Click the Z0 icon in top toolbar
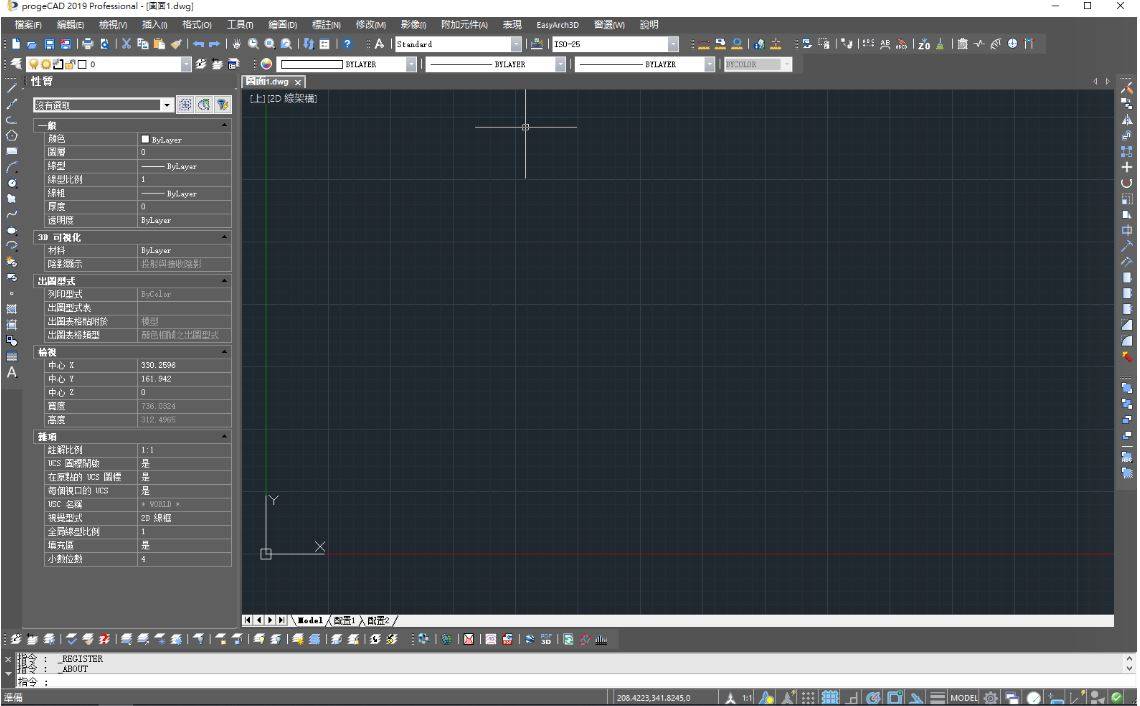Viewport: 1140px width, 706px height. pos(924,44)
